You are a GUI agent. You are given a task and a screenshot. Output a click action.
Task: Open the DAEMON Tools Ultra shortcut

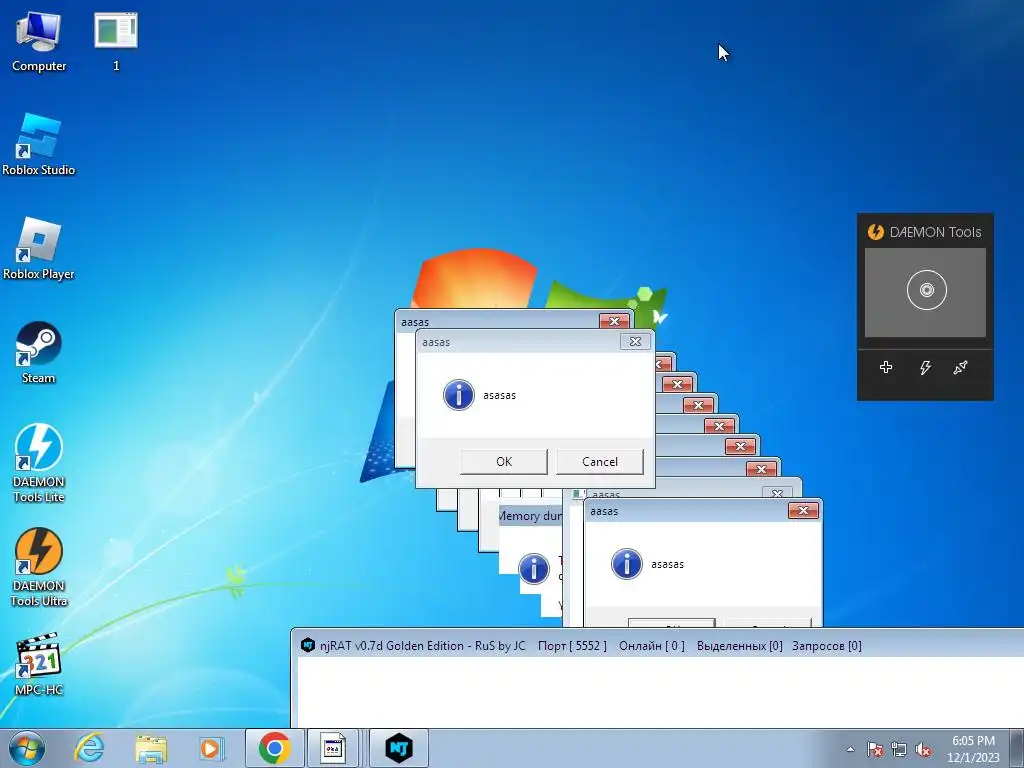pyautogui.click(x=39, y=567)
